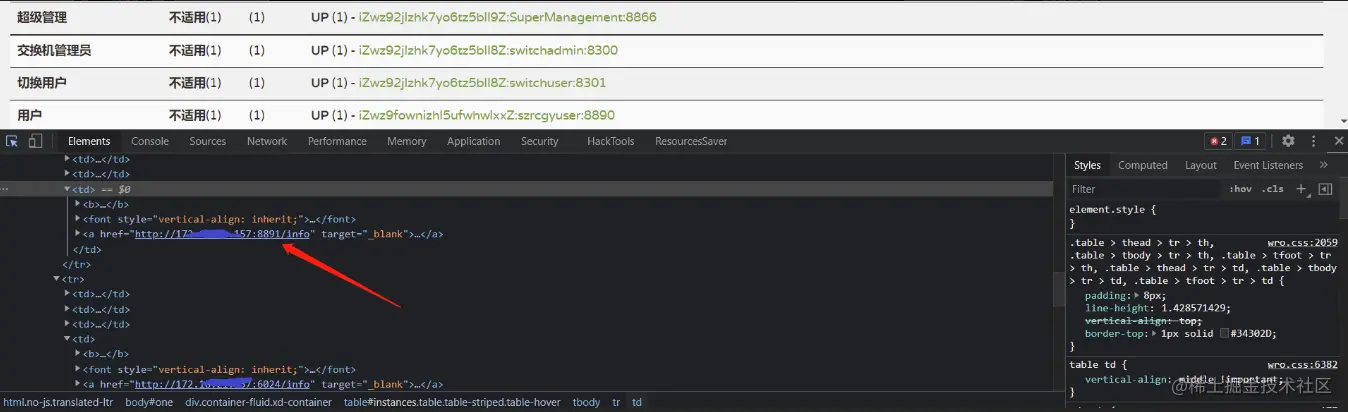The image size is (1348, 412).
Task: Open switchuser:8301 instance link
Action: click(482, 82)
